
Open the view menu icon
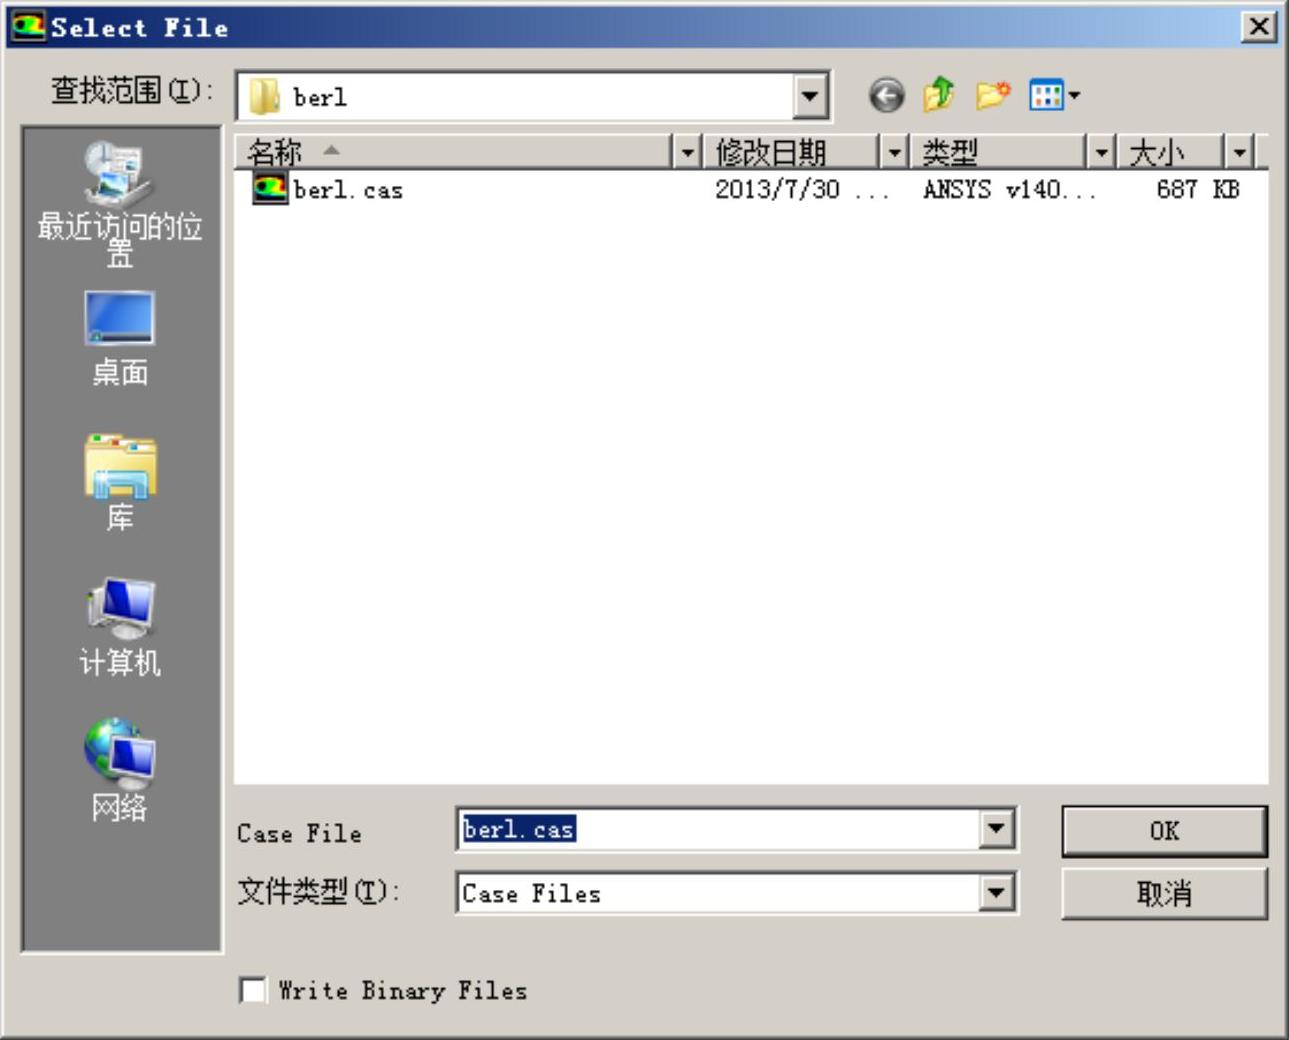pos(1053,96)
